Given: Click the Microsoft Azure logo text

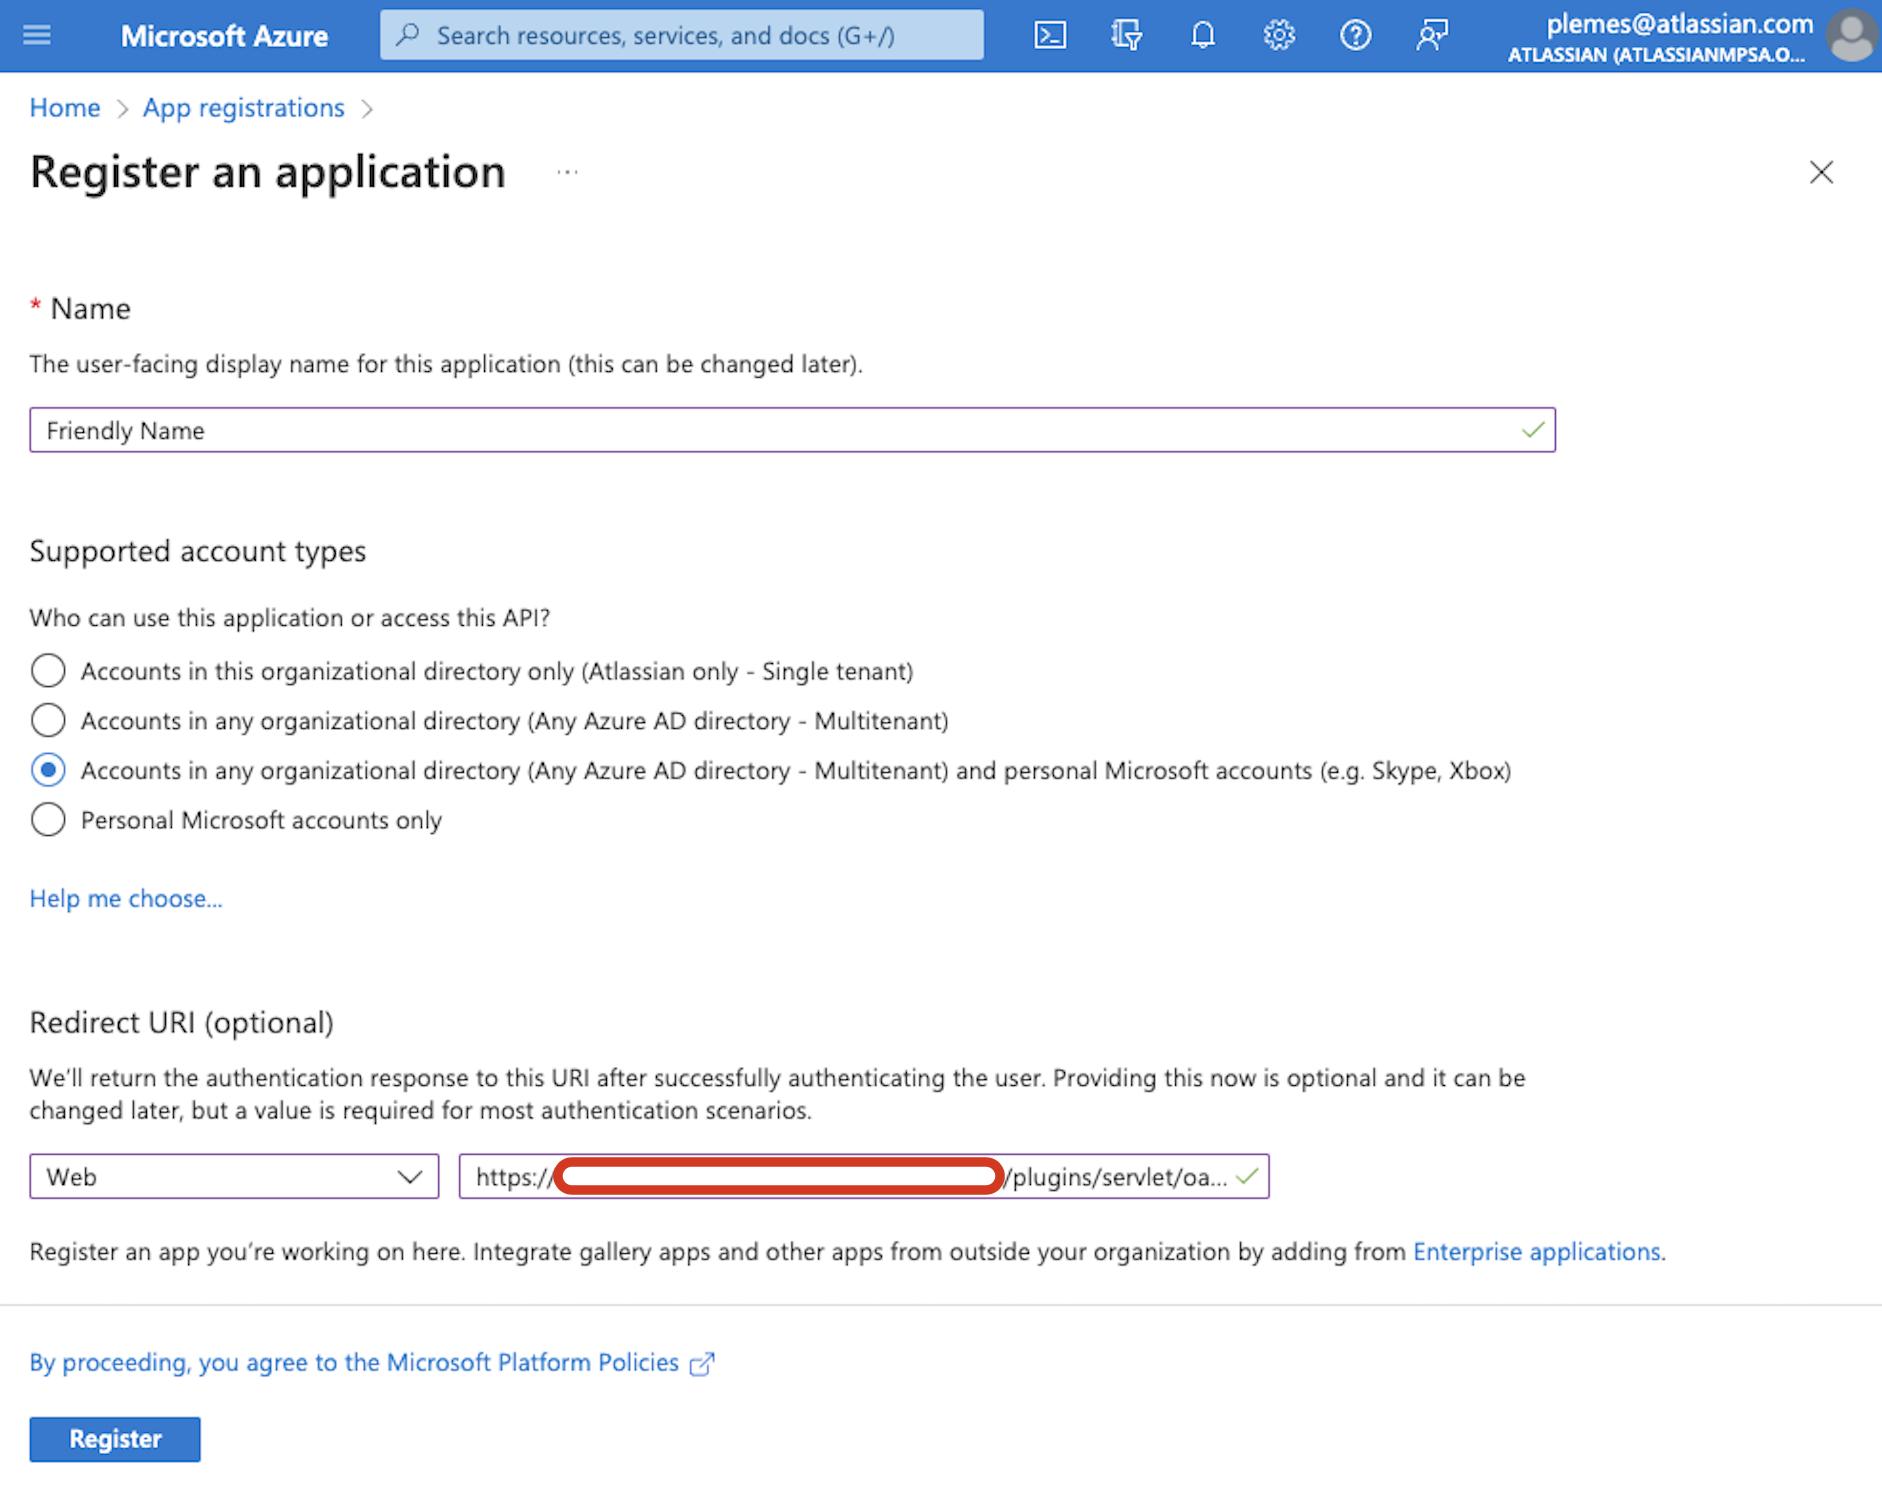Looking at the screenshot, I should [x=224, y=36].
